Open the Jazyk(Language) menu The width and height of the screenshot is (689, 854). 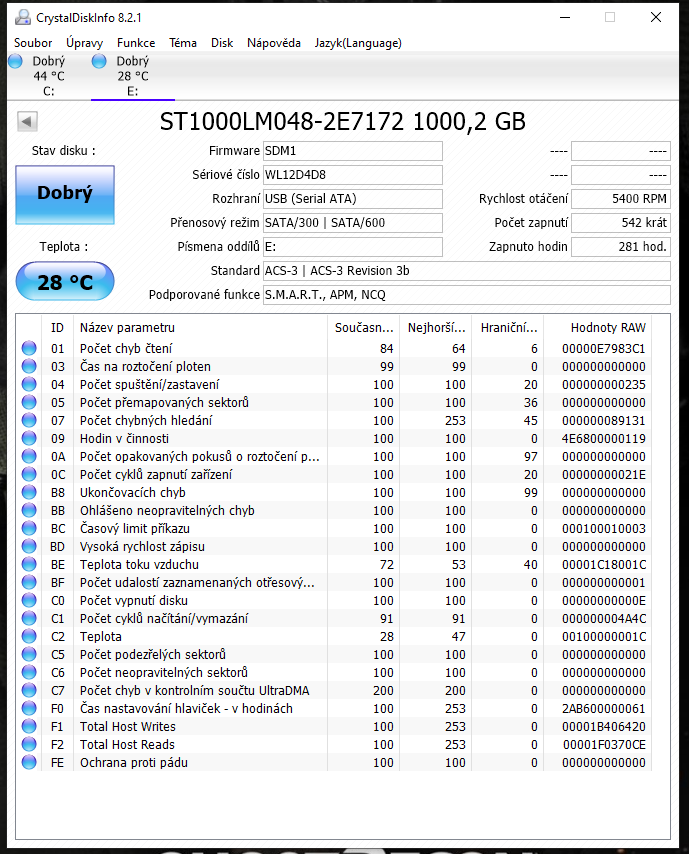tap(358, 43)
